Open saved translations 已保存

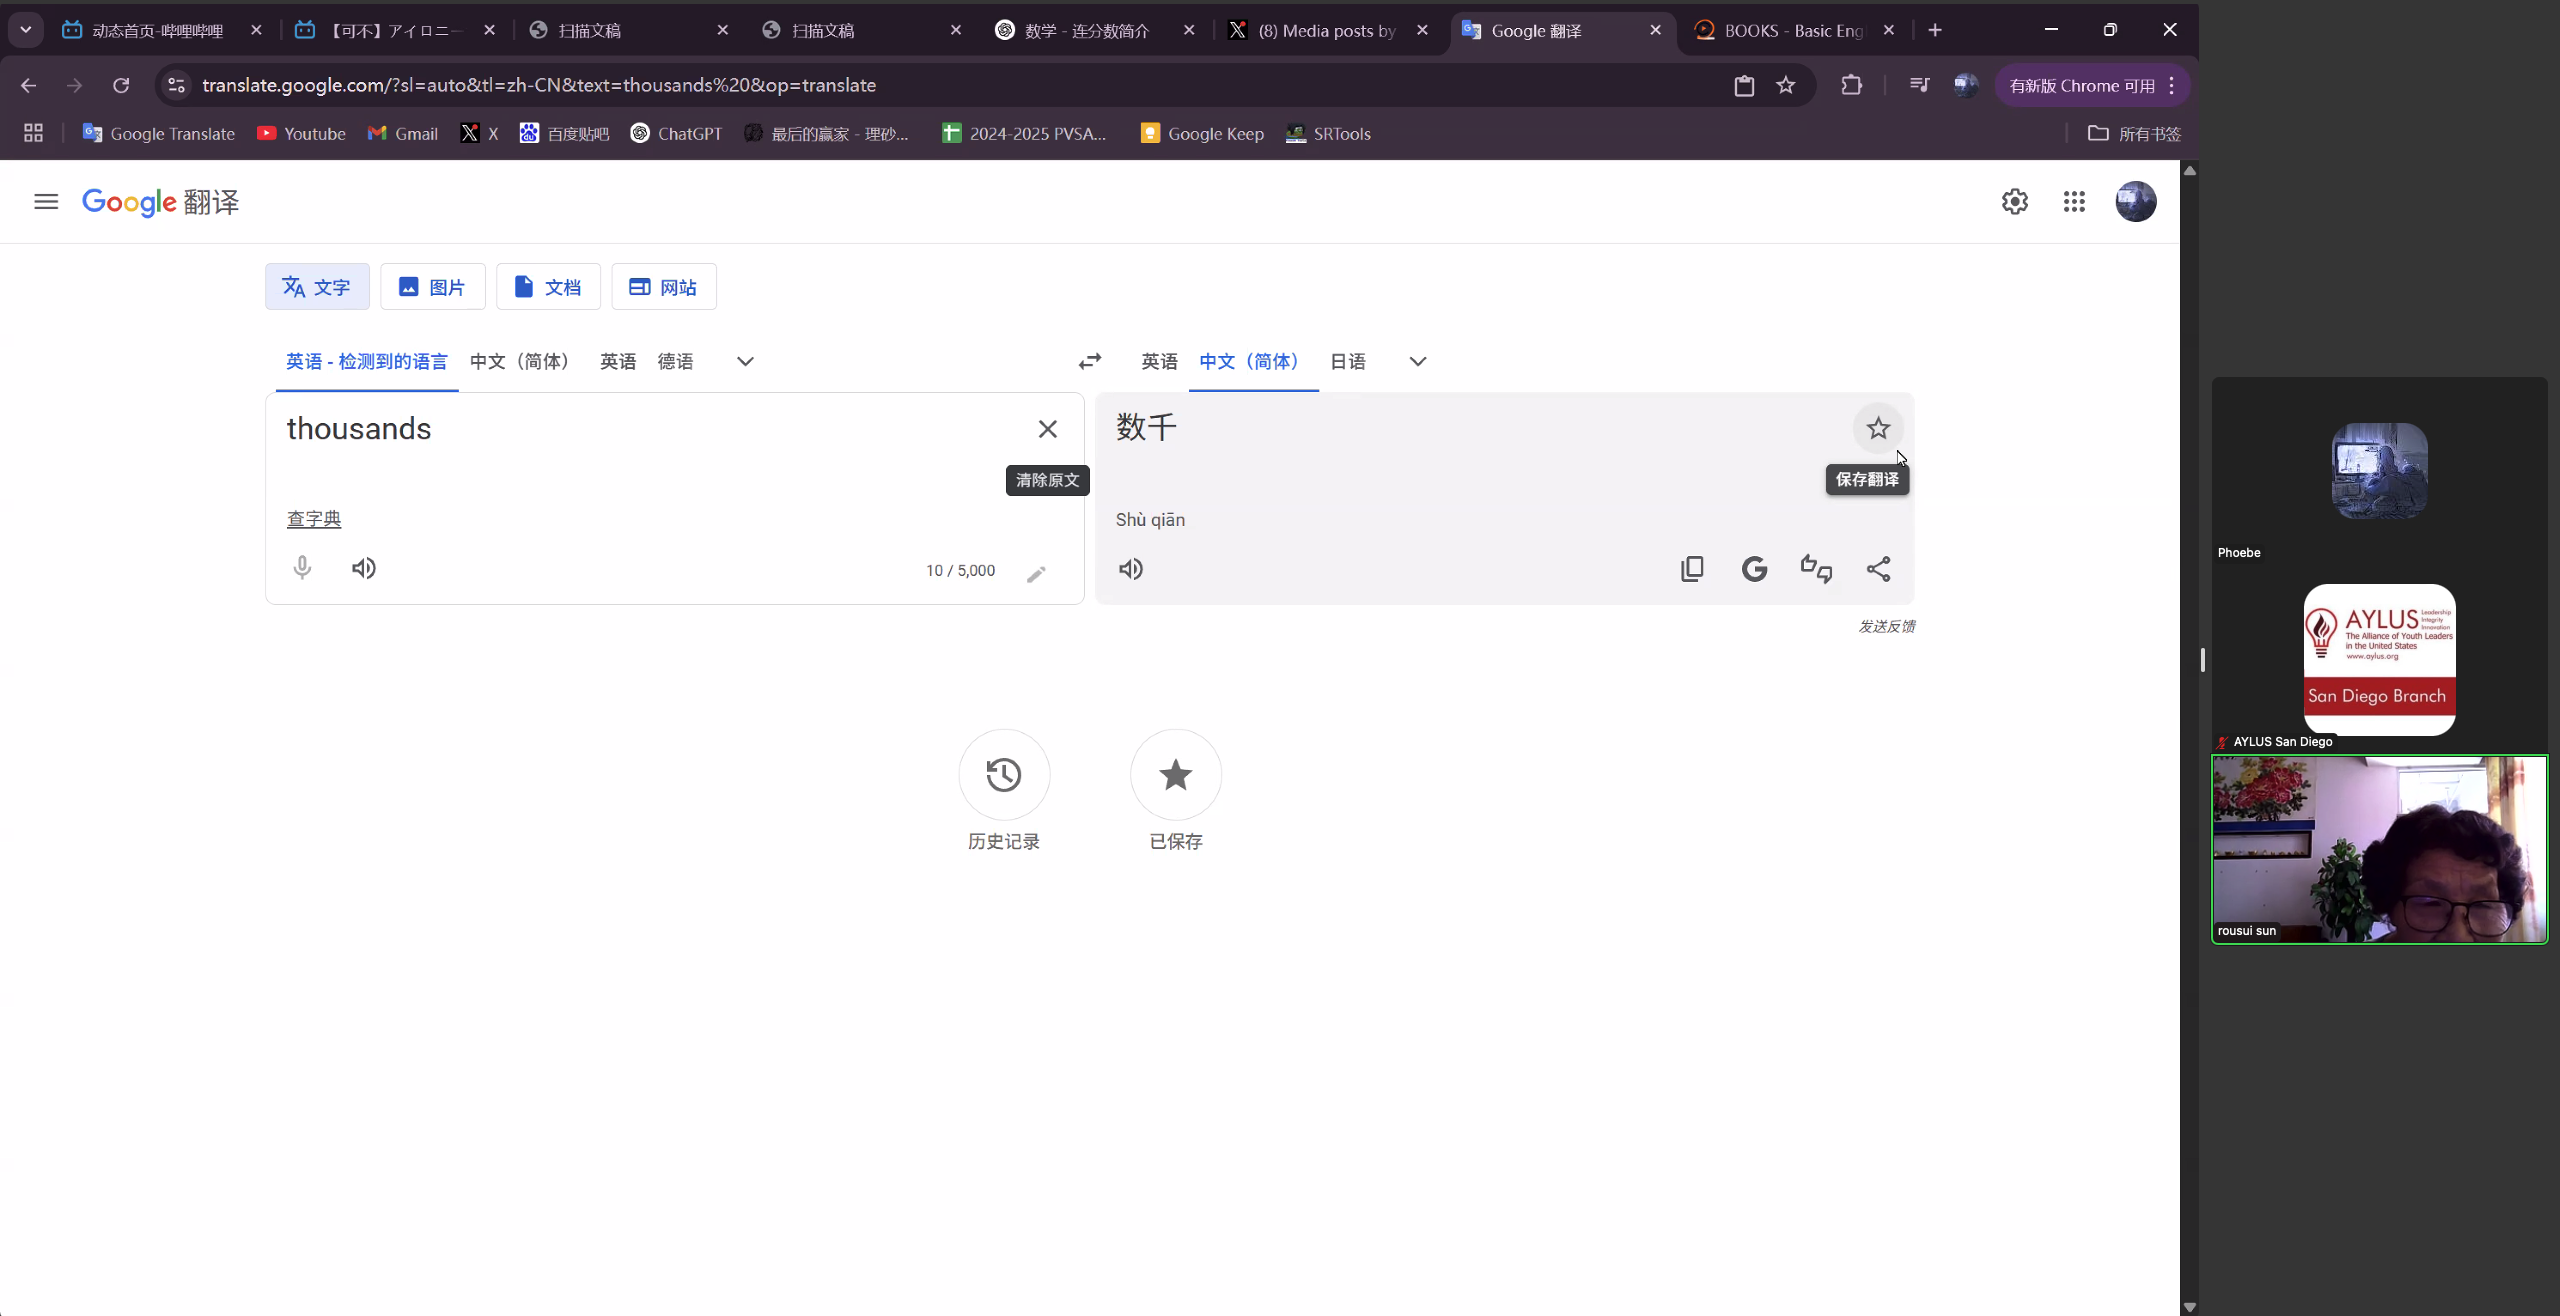[1176, 775]
